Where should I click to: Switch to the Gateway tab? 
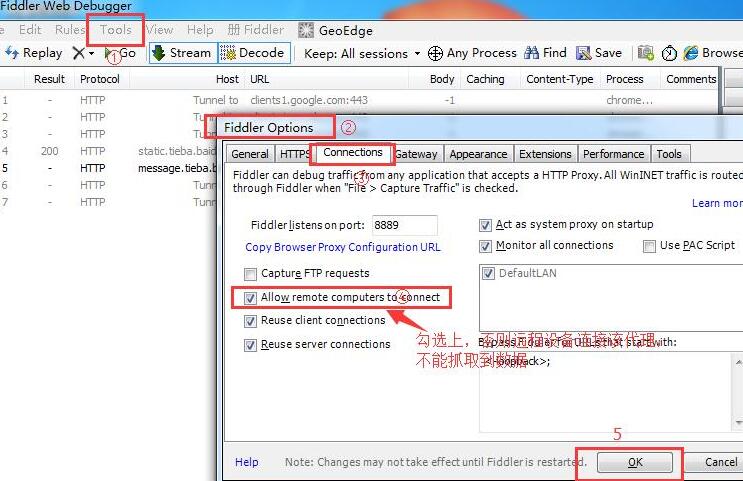[x=417, y=154]
